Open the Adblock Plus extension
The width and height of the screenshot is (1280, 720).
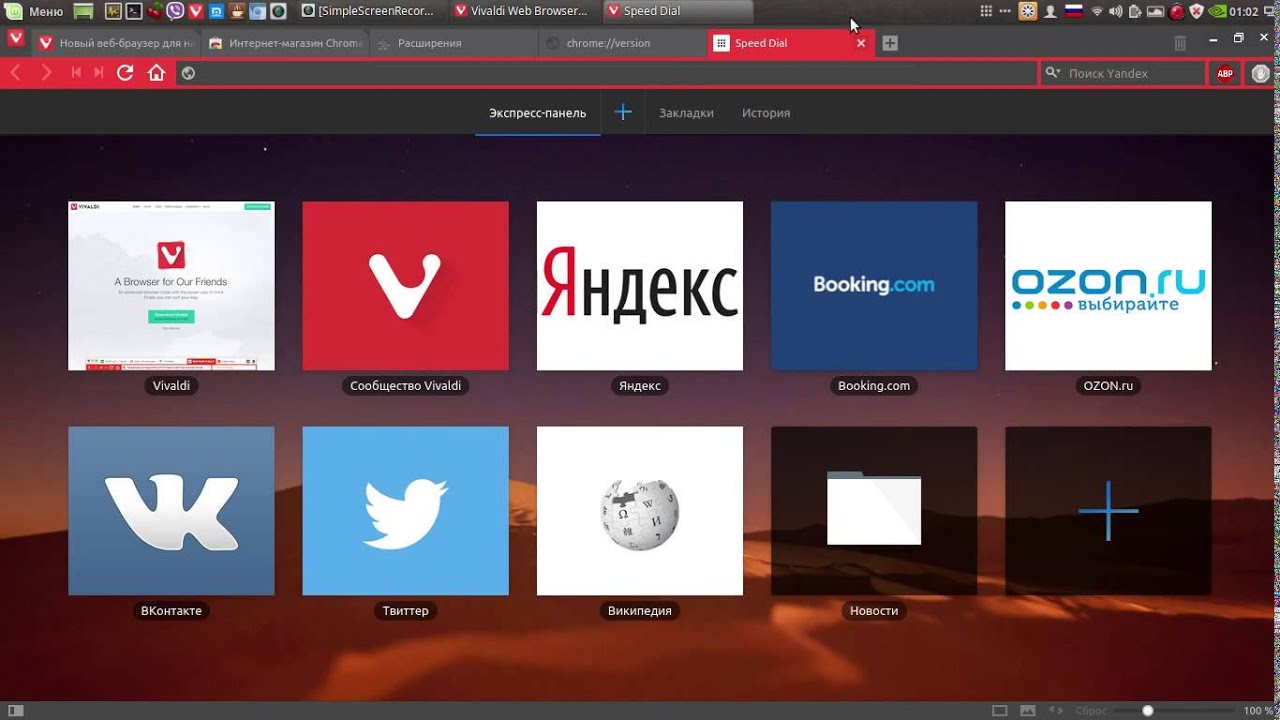(1225, 73)
